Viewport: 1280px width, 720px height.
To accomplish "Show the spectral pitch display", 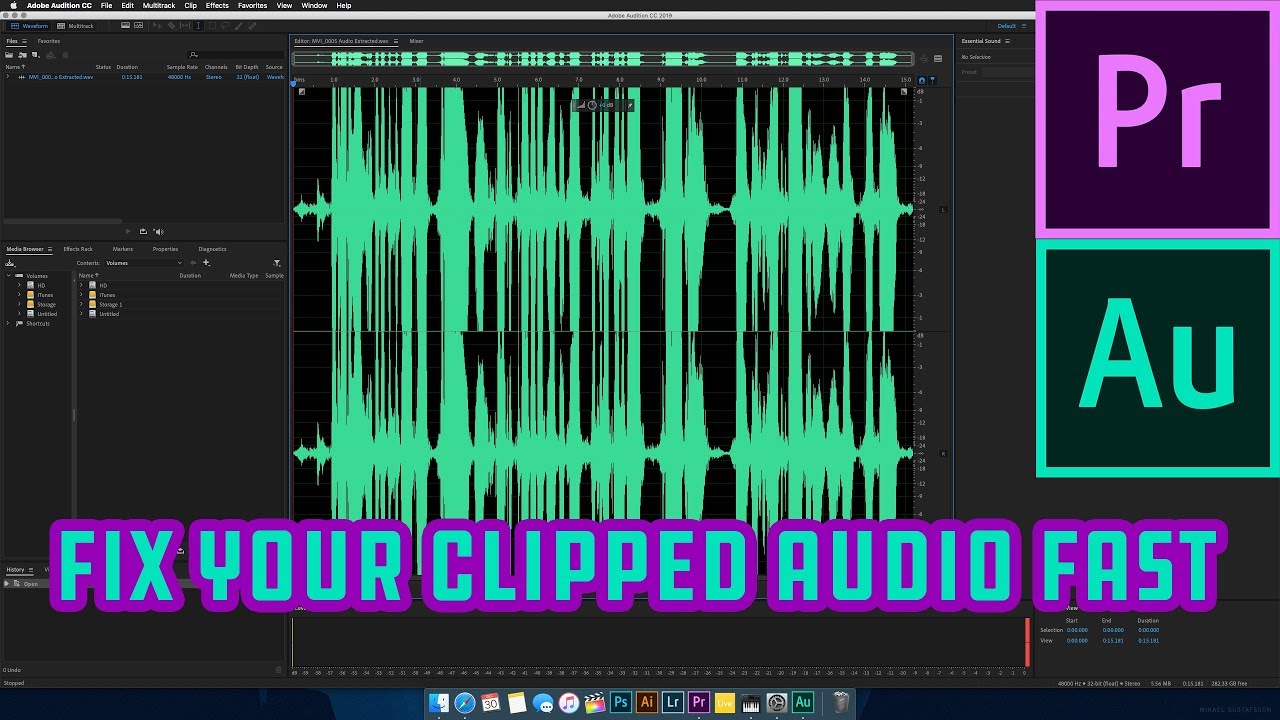I will [138, 25].
